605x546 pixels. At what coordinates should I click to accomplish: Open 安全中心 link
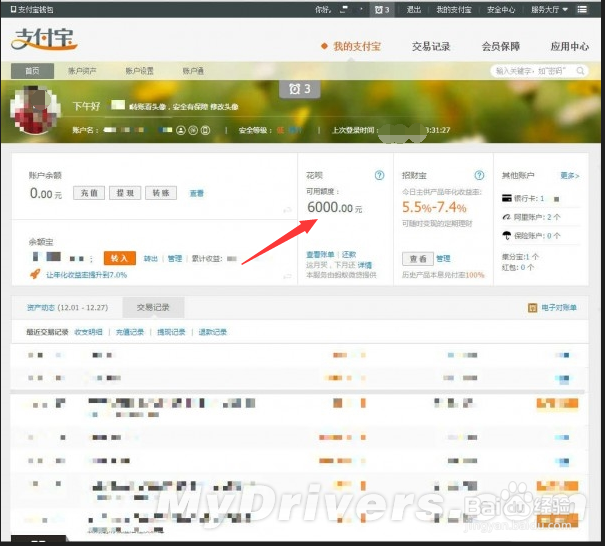(x=501, y=10)
